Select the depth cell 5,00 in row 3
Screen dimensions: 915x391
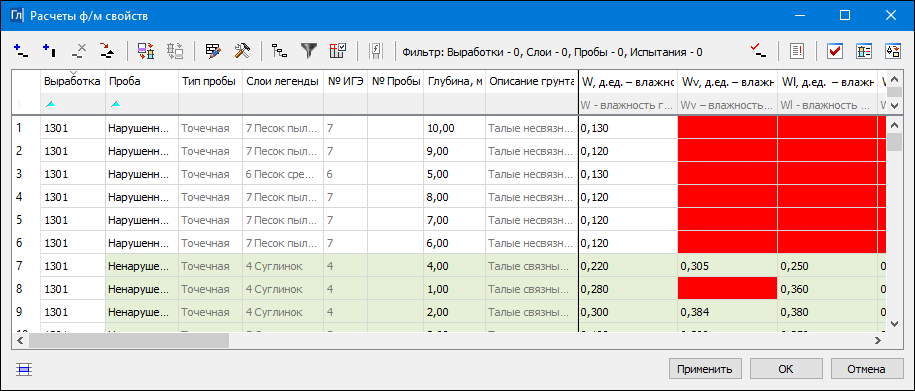click(455, 173)
